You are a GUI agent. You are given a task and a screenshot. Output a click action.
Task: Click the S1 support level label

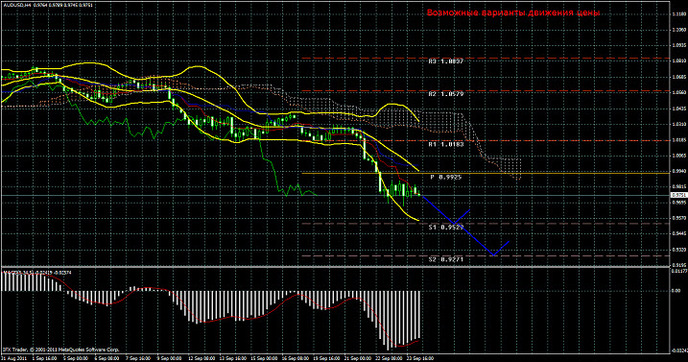[446, 227]
